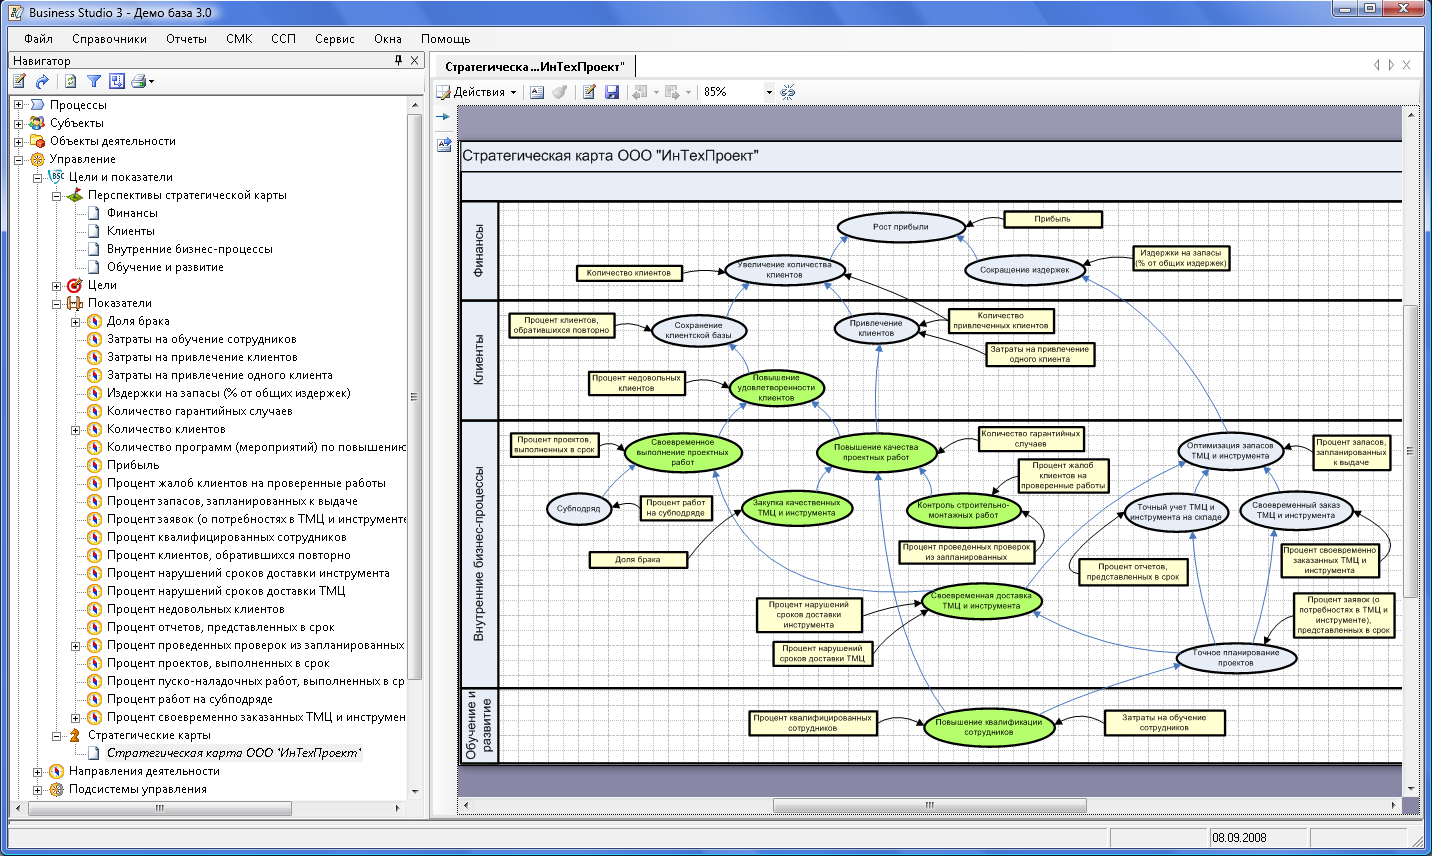Open the Справочники menu

[x=109, y=39]
